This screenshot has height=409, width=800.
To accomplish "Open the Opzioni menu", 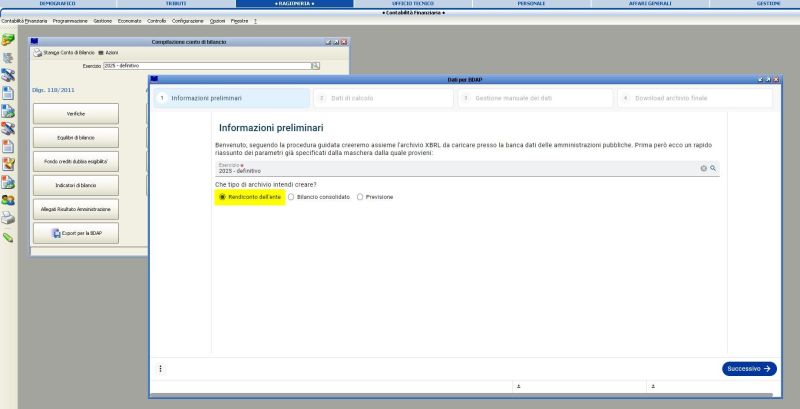I will 217,21.
